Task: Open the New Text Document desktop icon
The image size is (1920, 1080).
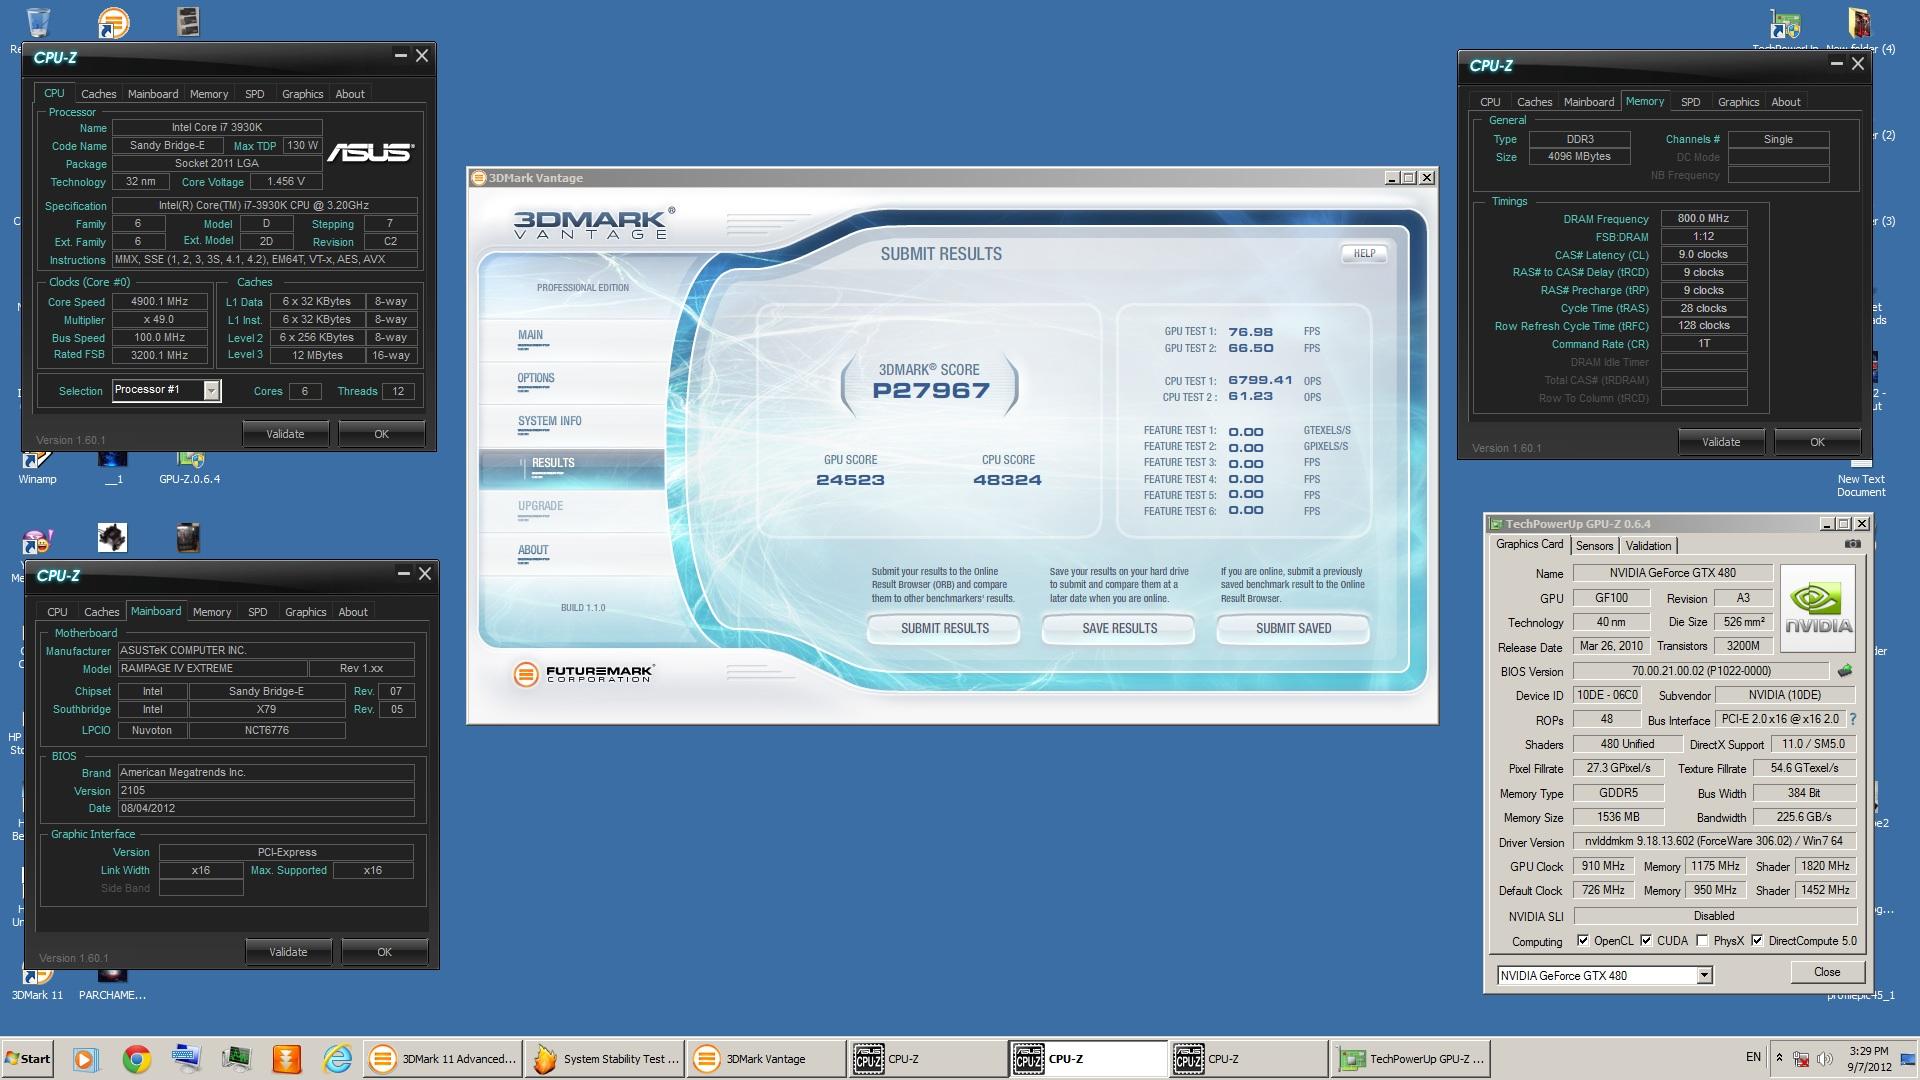Action: (x=1861, y=479)
